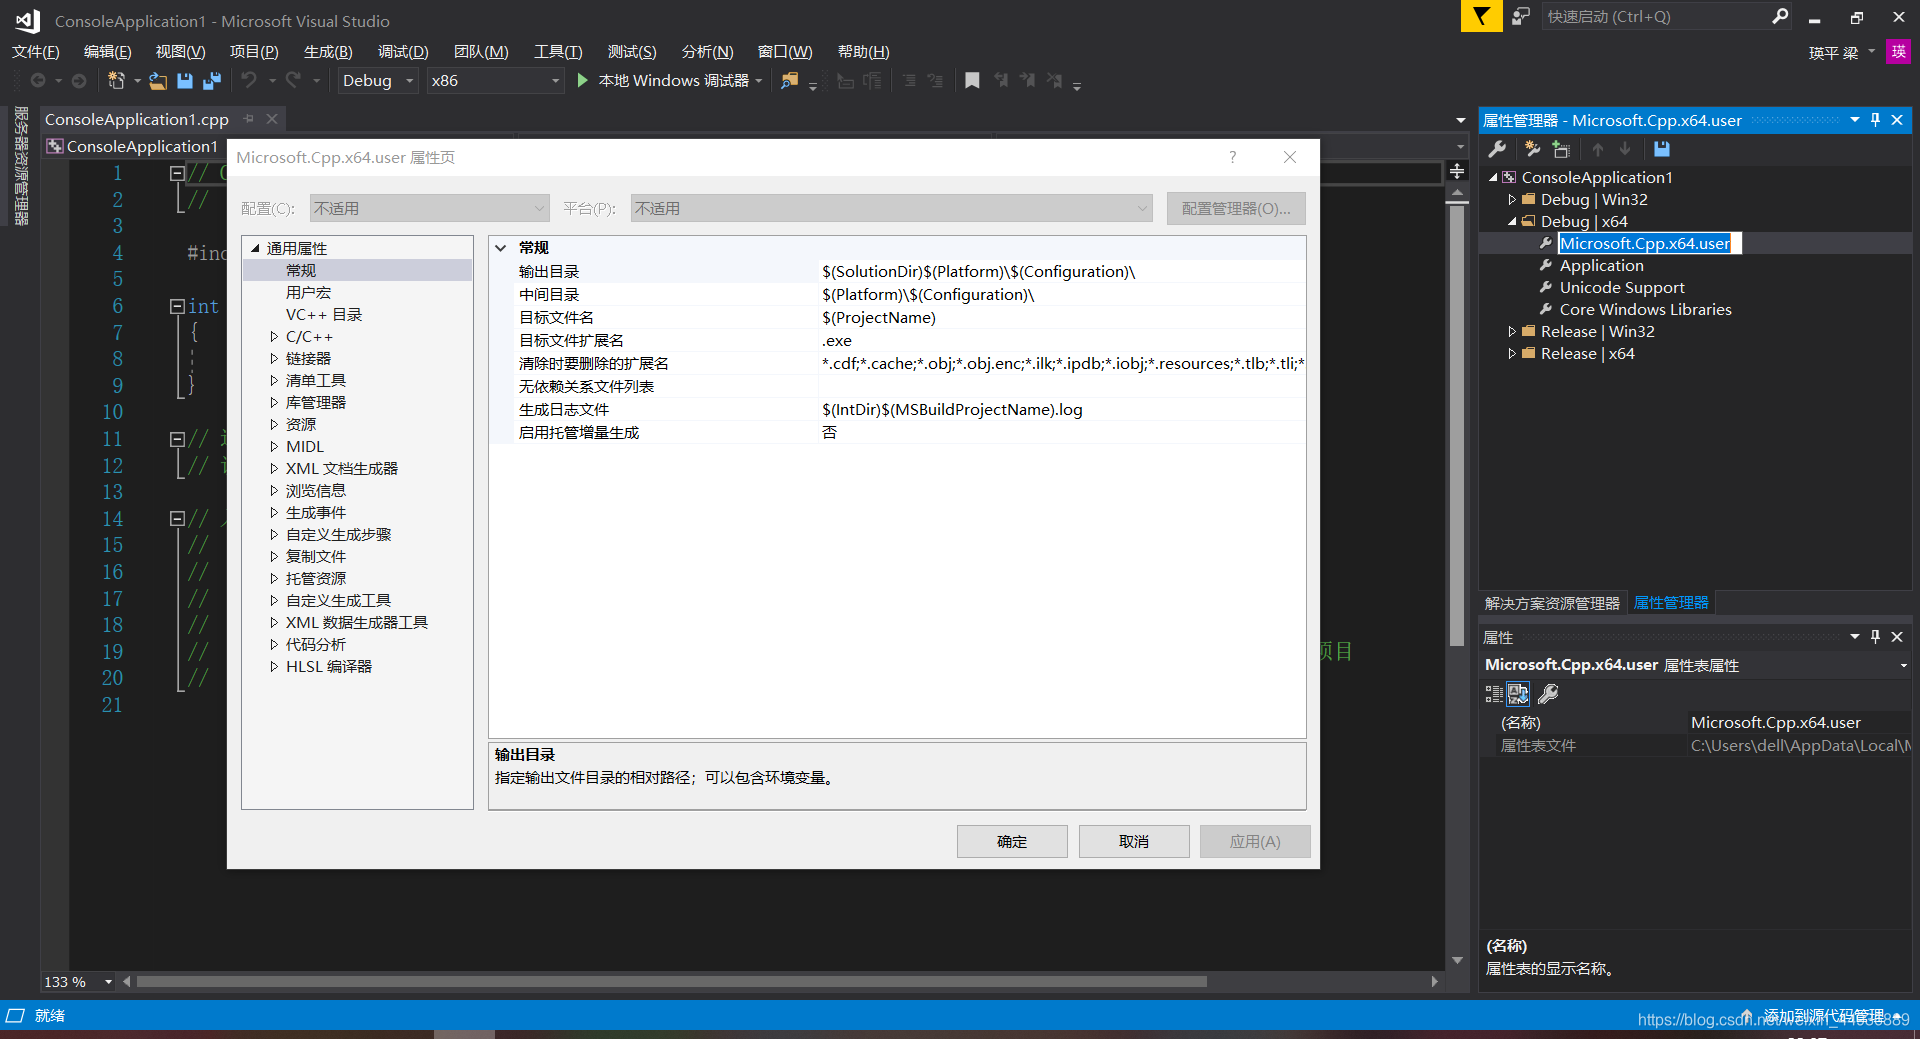Open the 服务器资源管理器 side panel tab
This screenshot has width=1920, height=1039.
(x=21, y=165)
